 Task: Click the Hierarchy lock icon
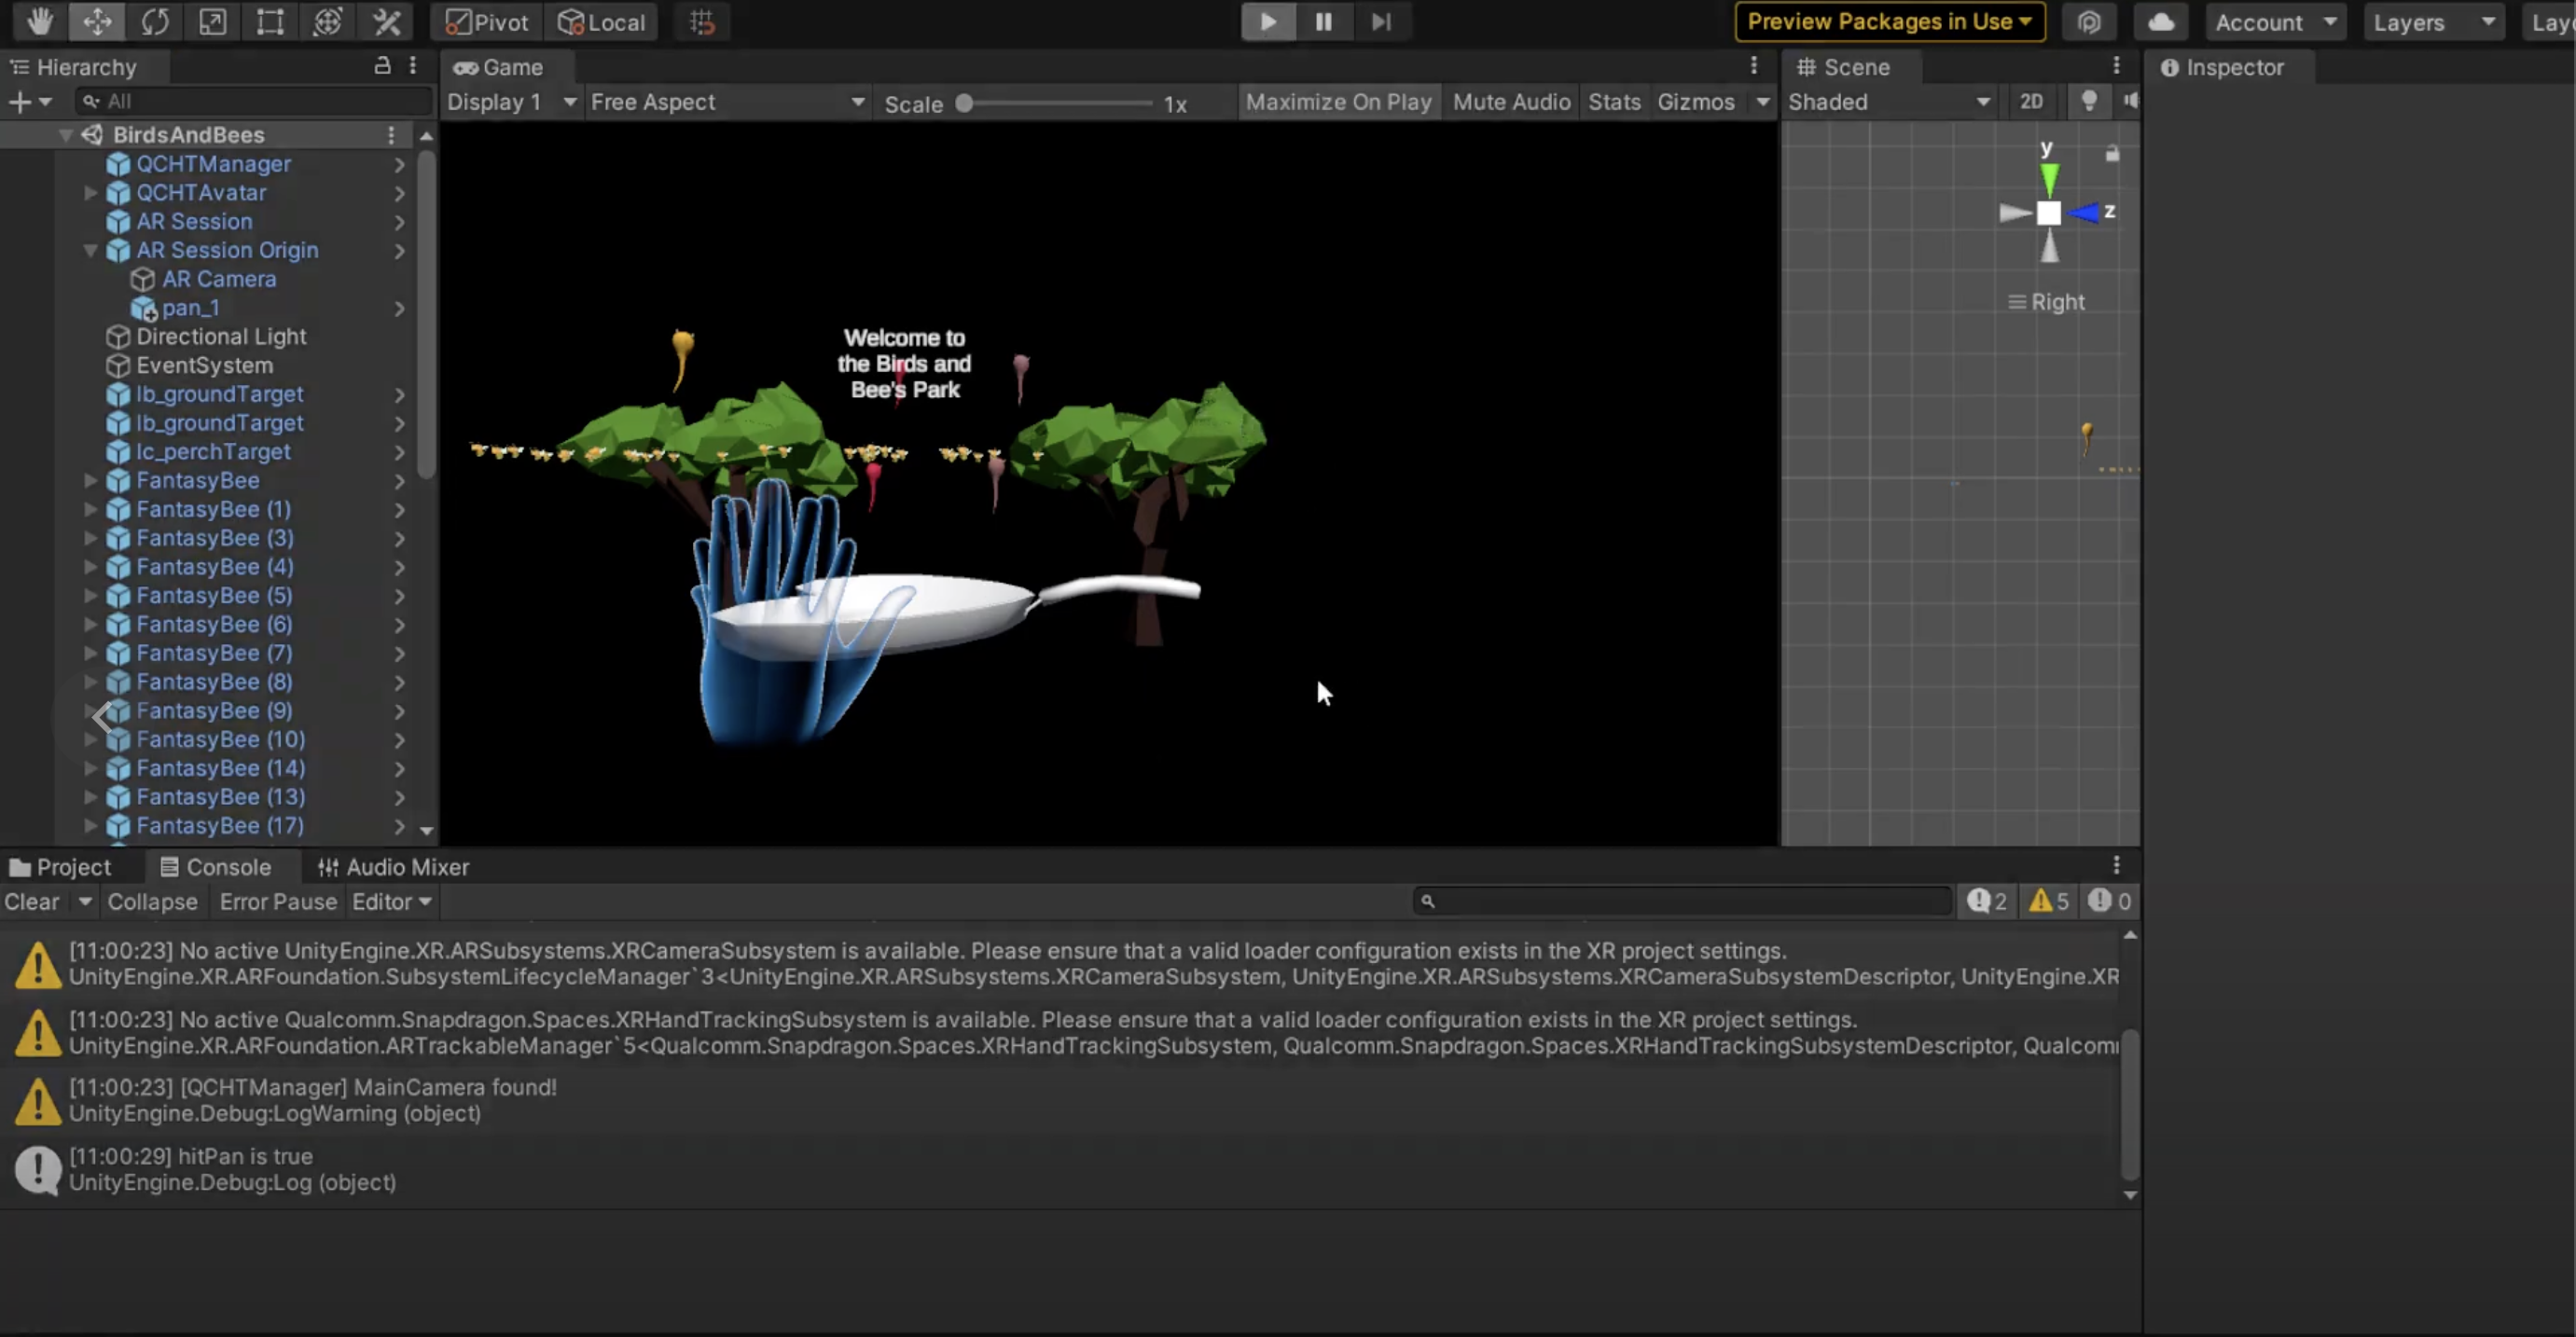pyautogui.click(x=382, y=66)
